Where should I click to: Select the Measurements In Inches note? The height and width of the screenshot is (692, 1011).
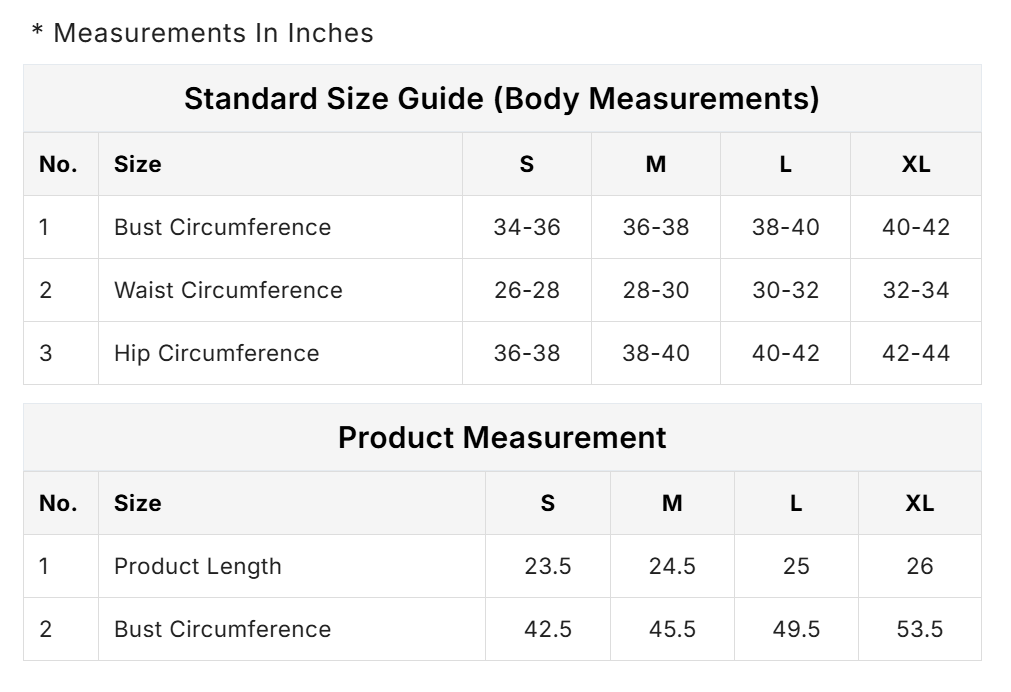click(x=202, y=33)
